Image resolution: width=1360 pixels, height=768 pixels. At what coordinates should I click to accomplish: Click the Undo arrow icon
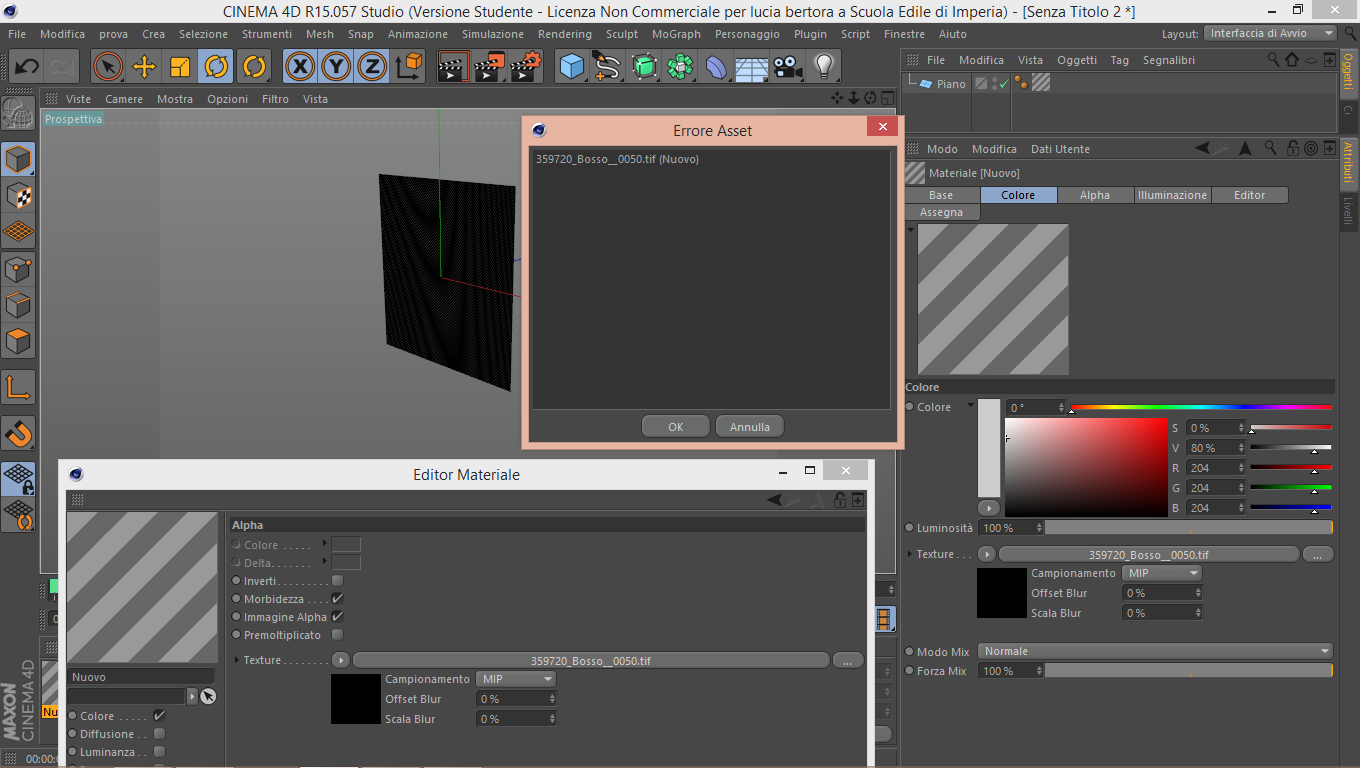27,67
